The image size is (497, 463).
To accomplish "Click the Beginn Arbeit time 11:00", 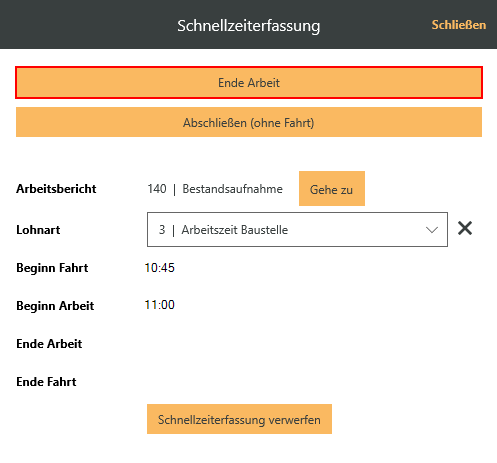I will pos(159,305).
